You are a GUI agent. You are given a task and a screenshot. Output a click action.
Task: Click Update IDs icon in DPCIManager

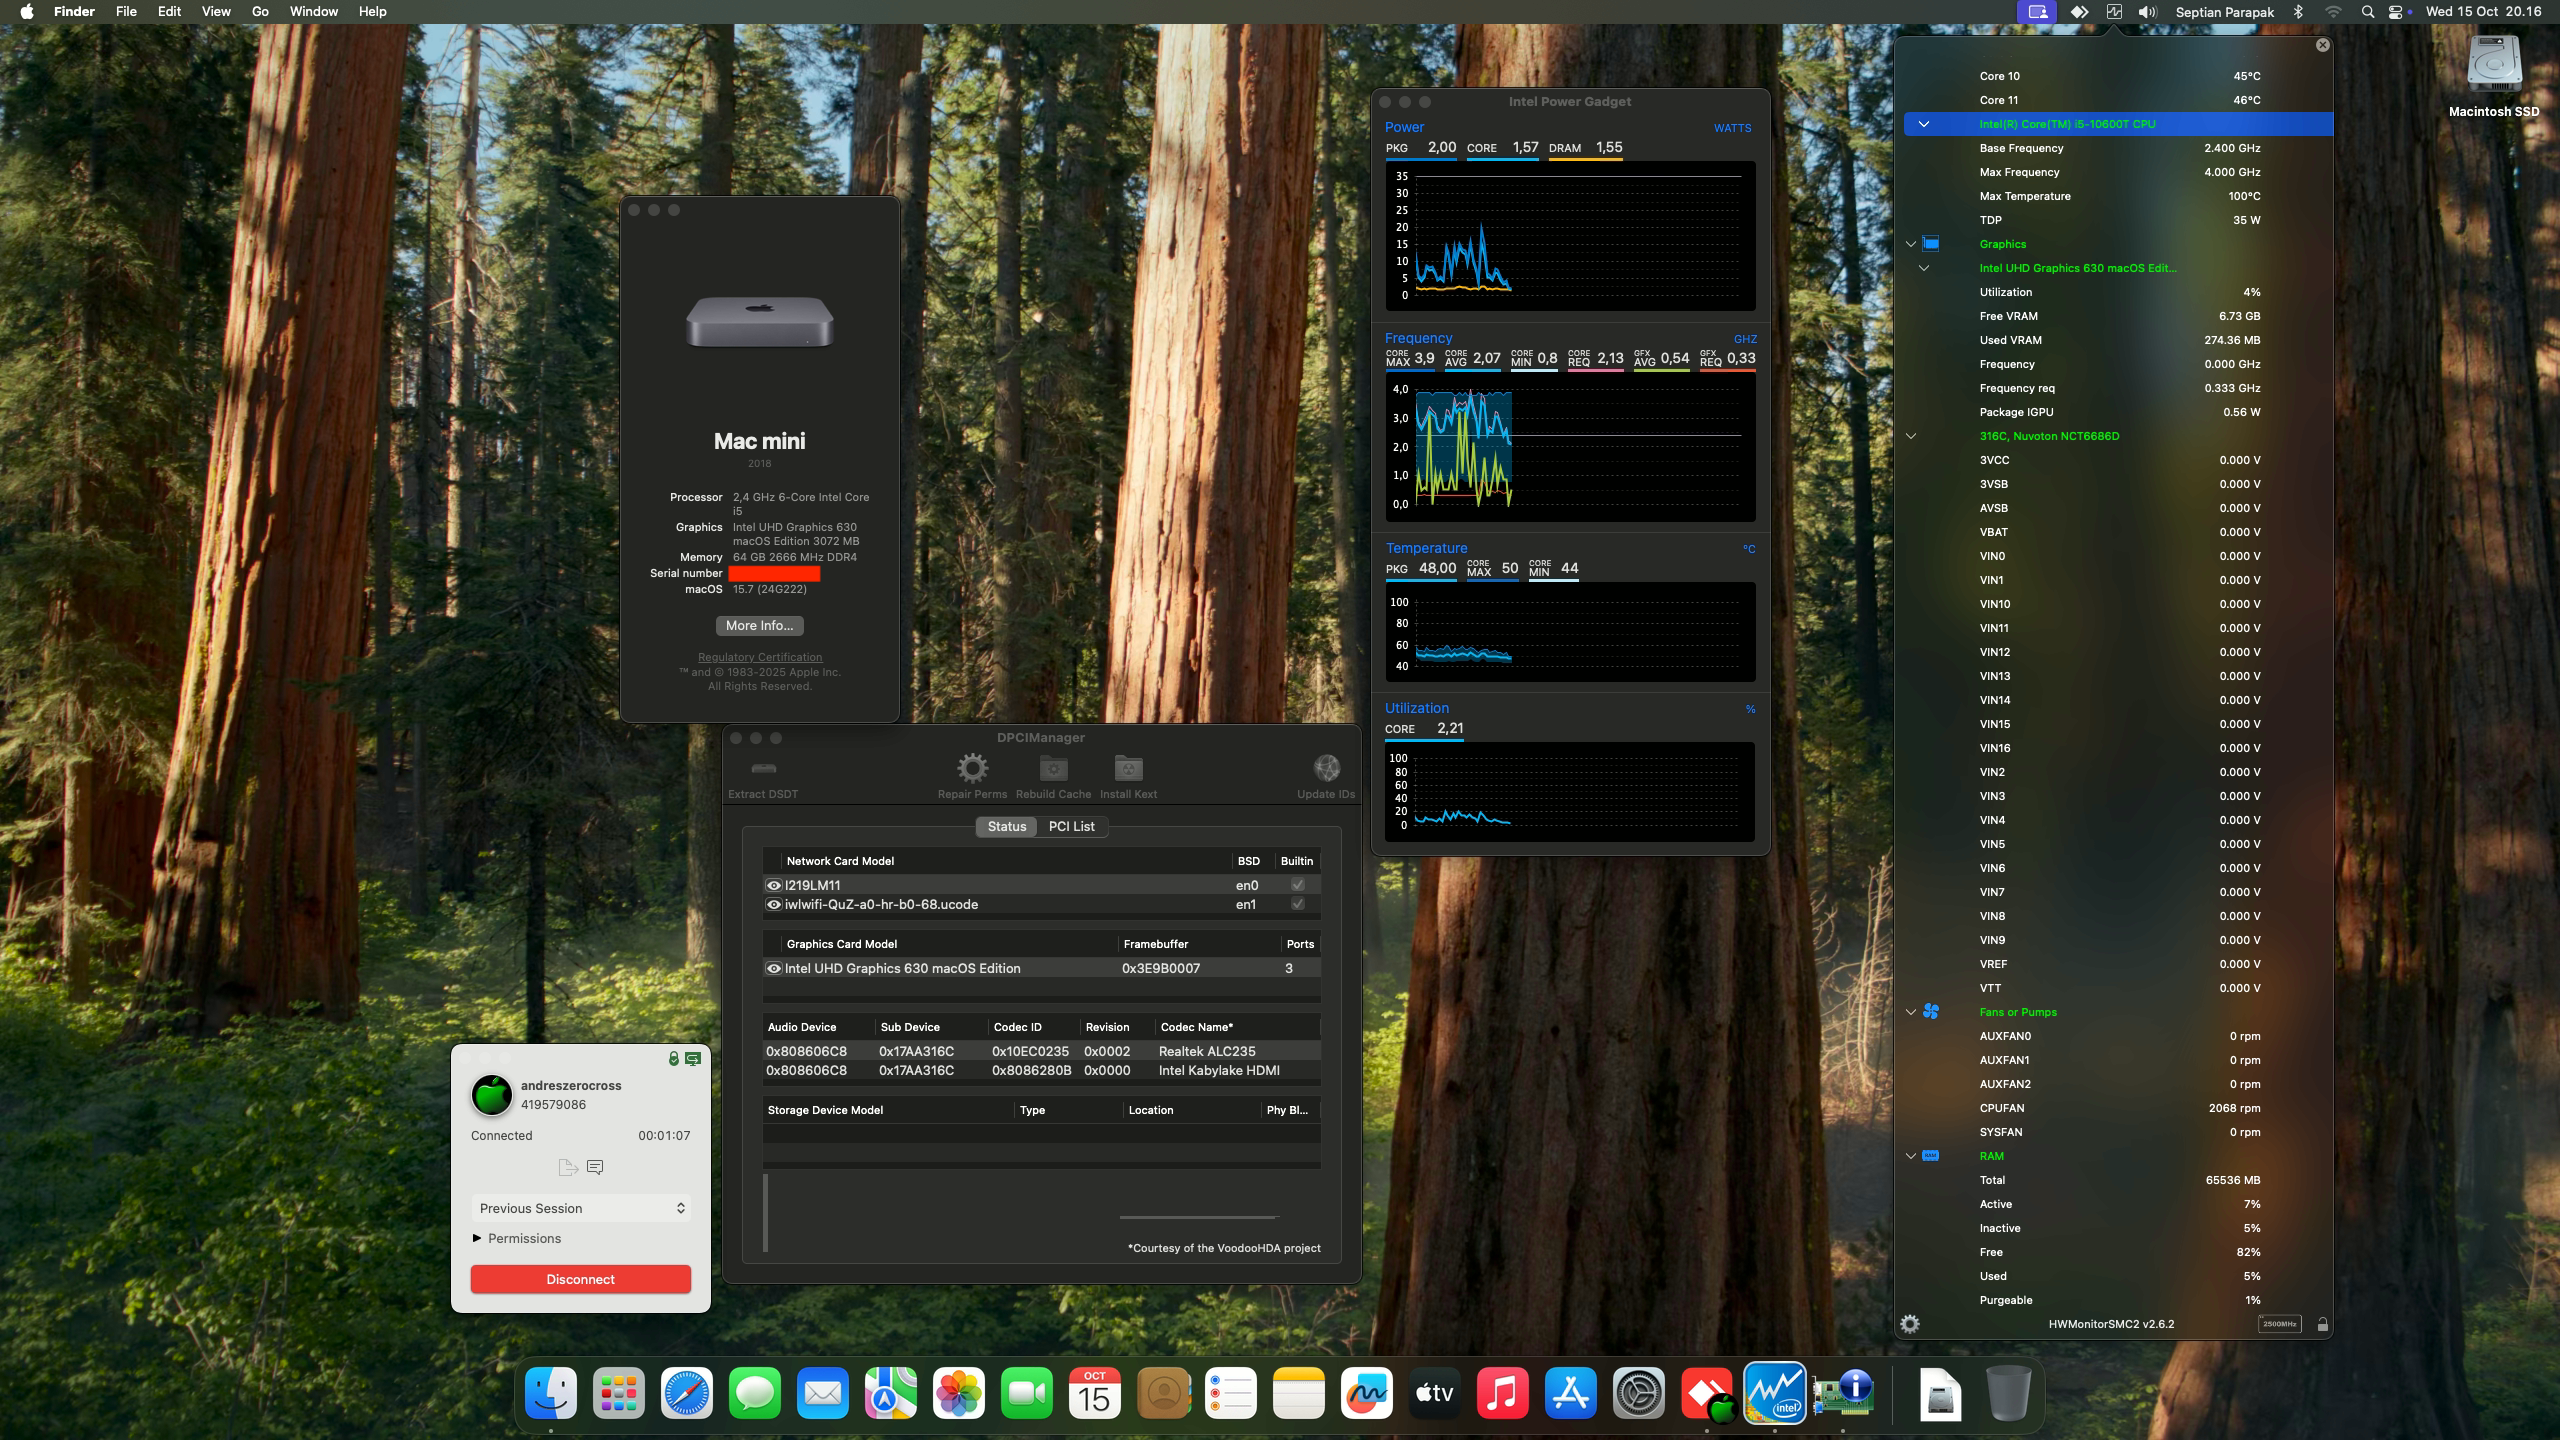[x=1326, y=770]
